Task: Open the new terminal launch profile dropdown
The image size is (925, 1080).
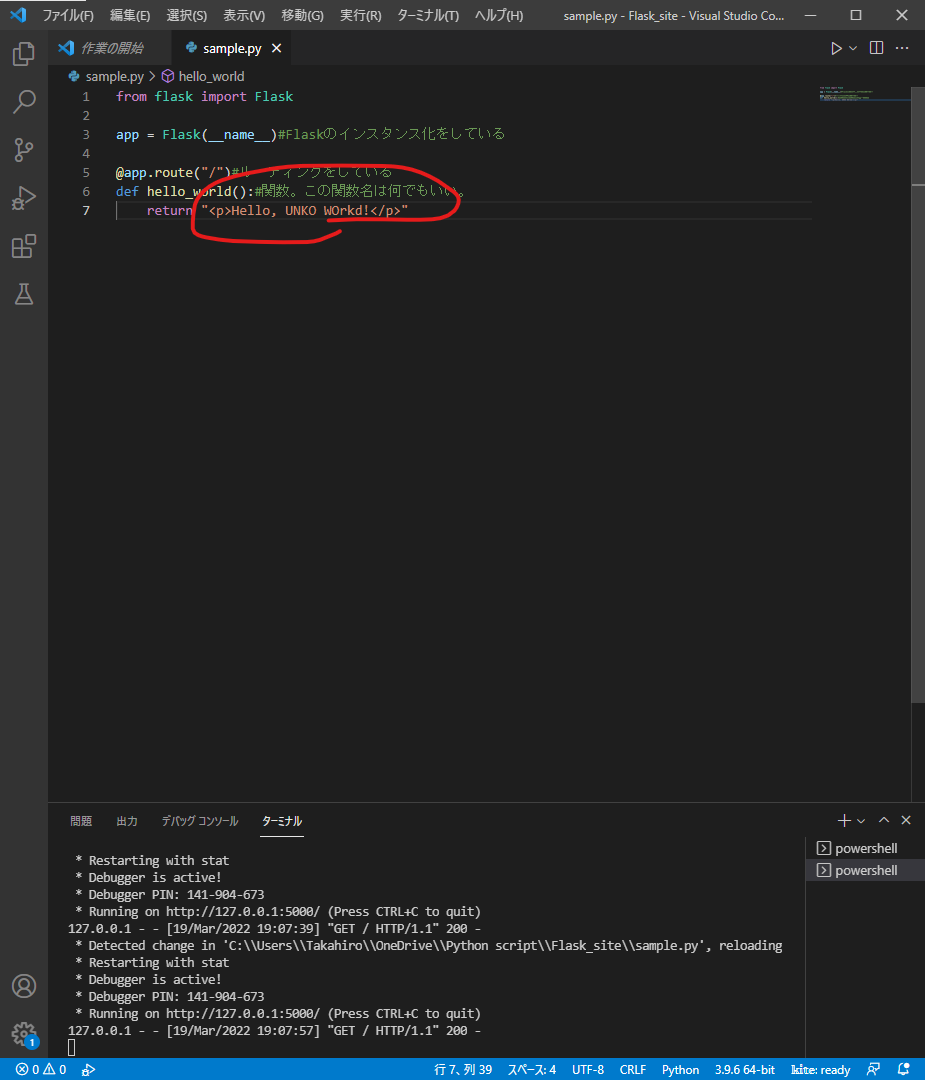Action: pos(861,821)
